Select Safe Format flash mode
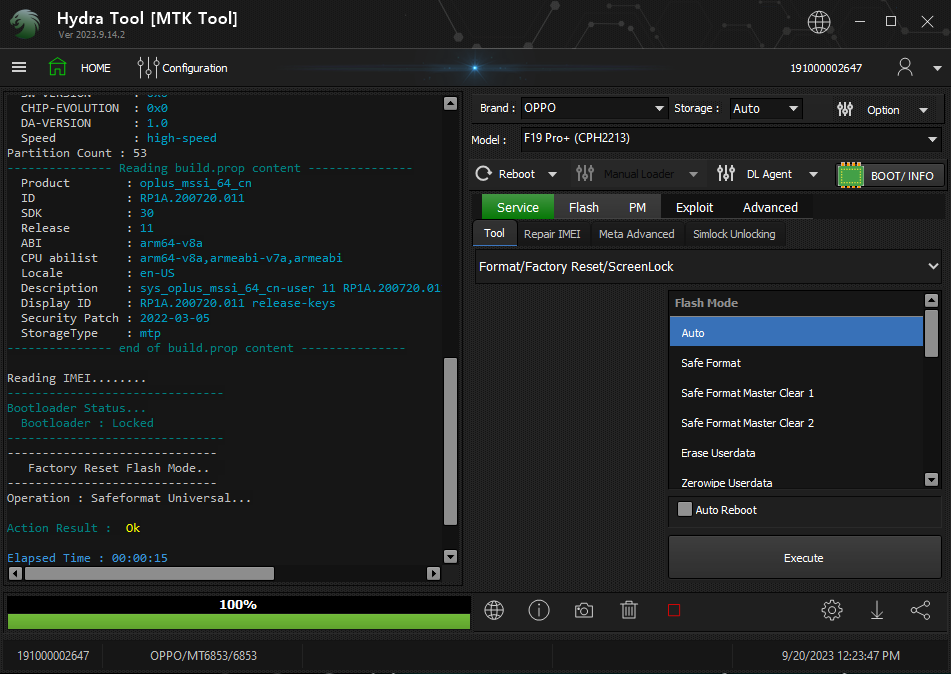951x674 pixels. click(x=796, y=363)
